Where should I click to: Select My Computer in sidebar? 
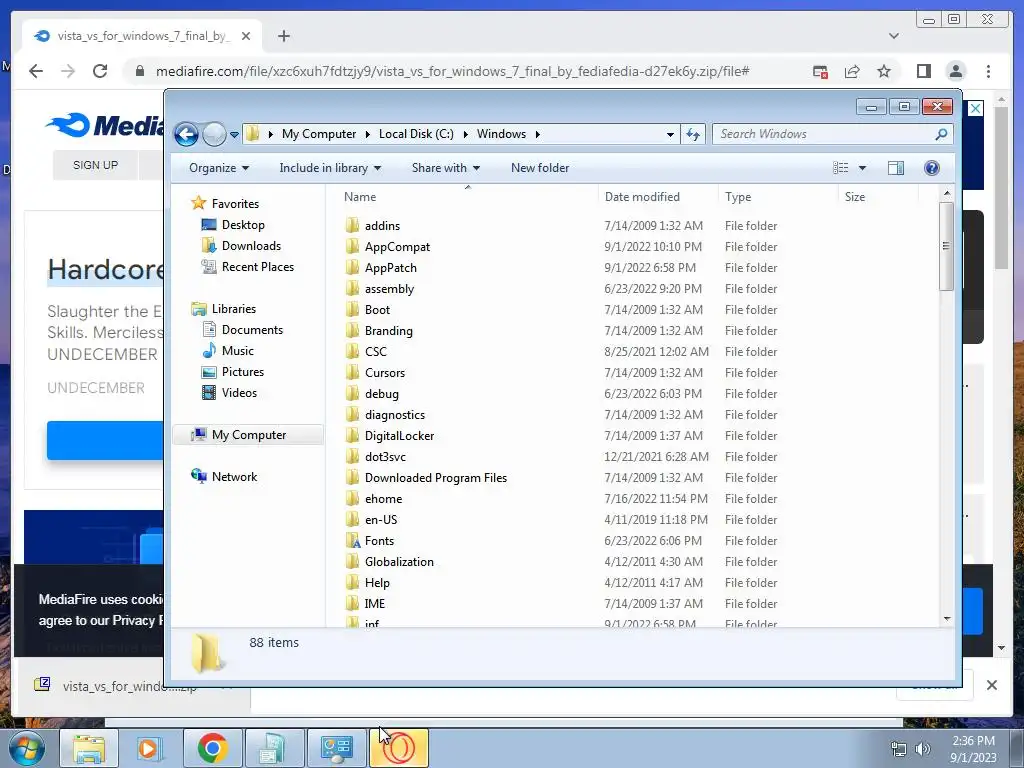point(248,435)
